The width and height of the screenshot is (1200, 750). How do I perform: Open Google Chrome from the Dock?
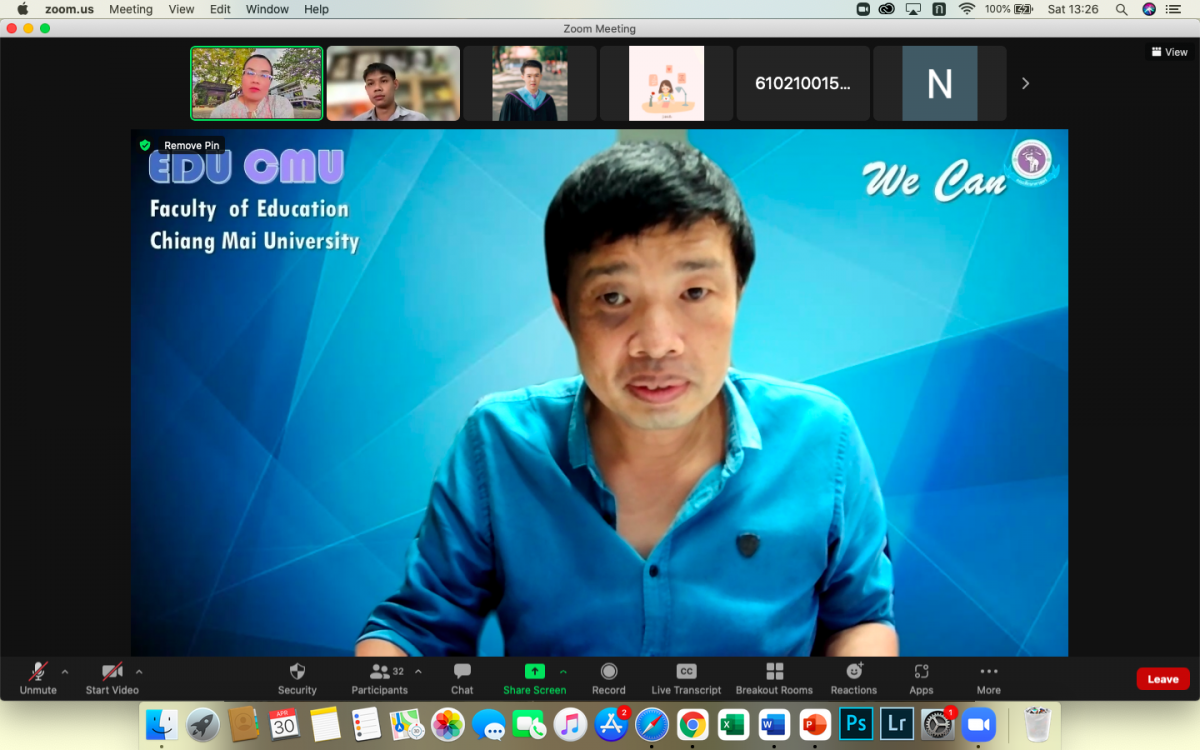pos(693,723)
